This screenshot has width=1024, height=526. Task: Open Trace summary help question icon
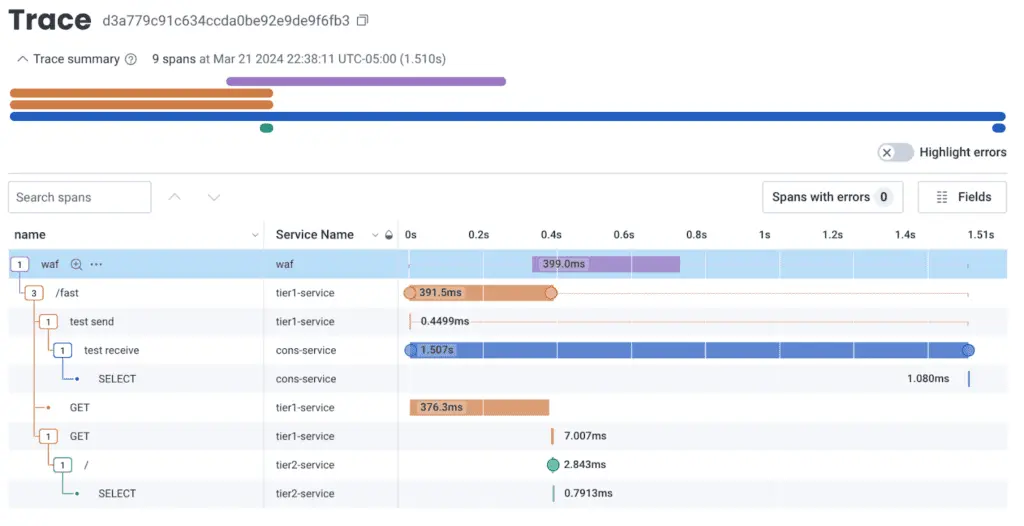pos(131,59)
